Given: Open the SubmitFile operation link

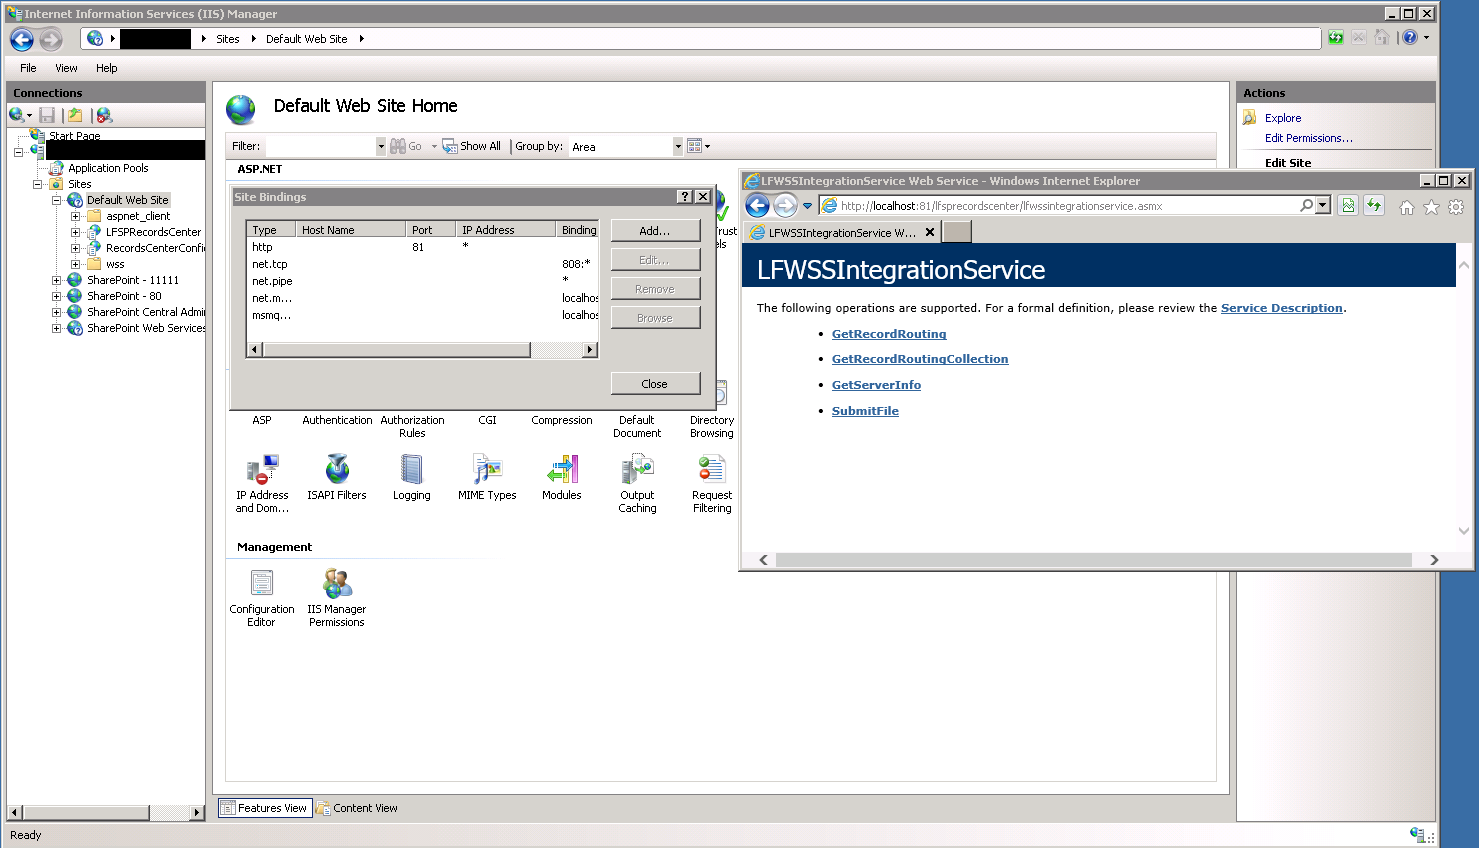Looking at the screenshot, I should click(x=865, y=411).
